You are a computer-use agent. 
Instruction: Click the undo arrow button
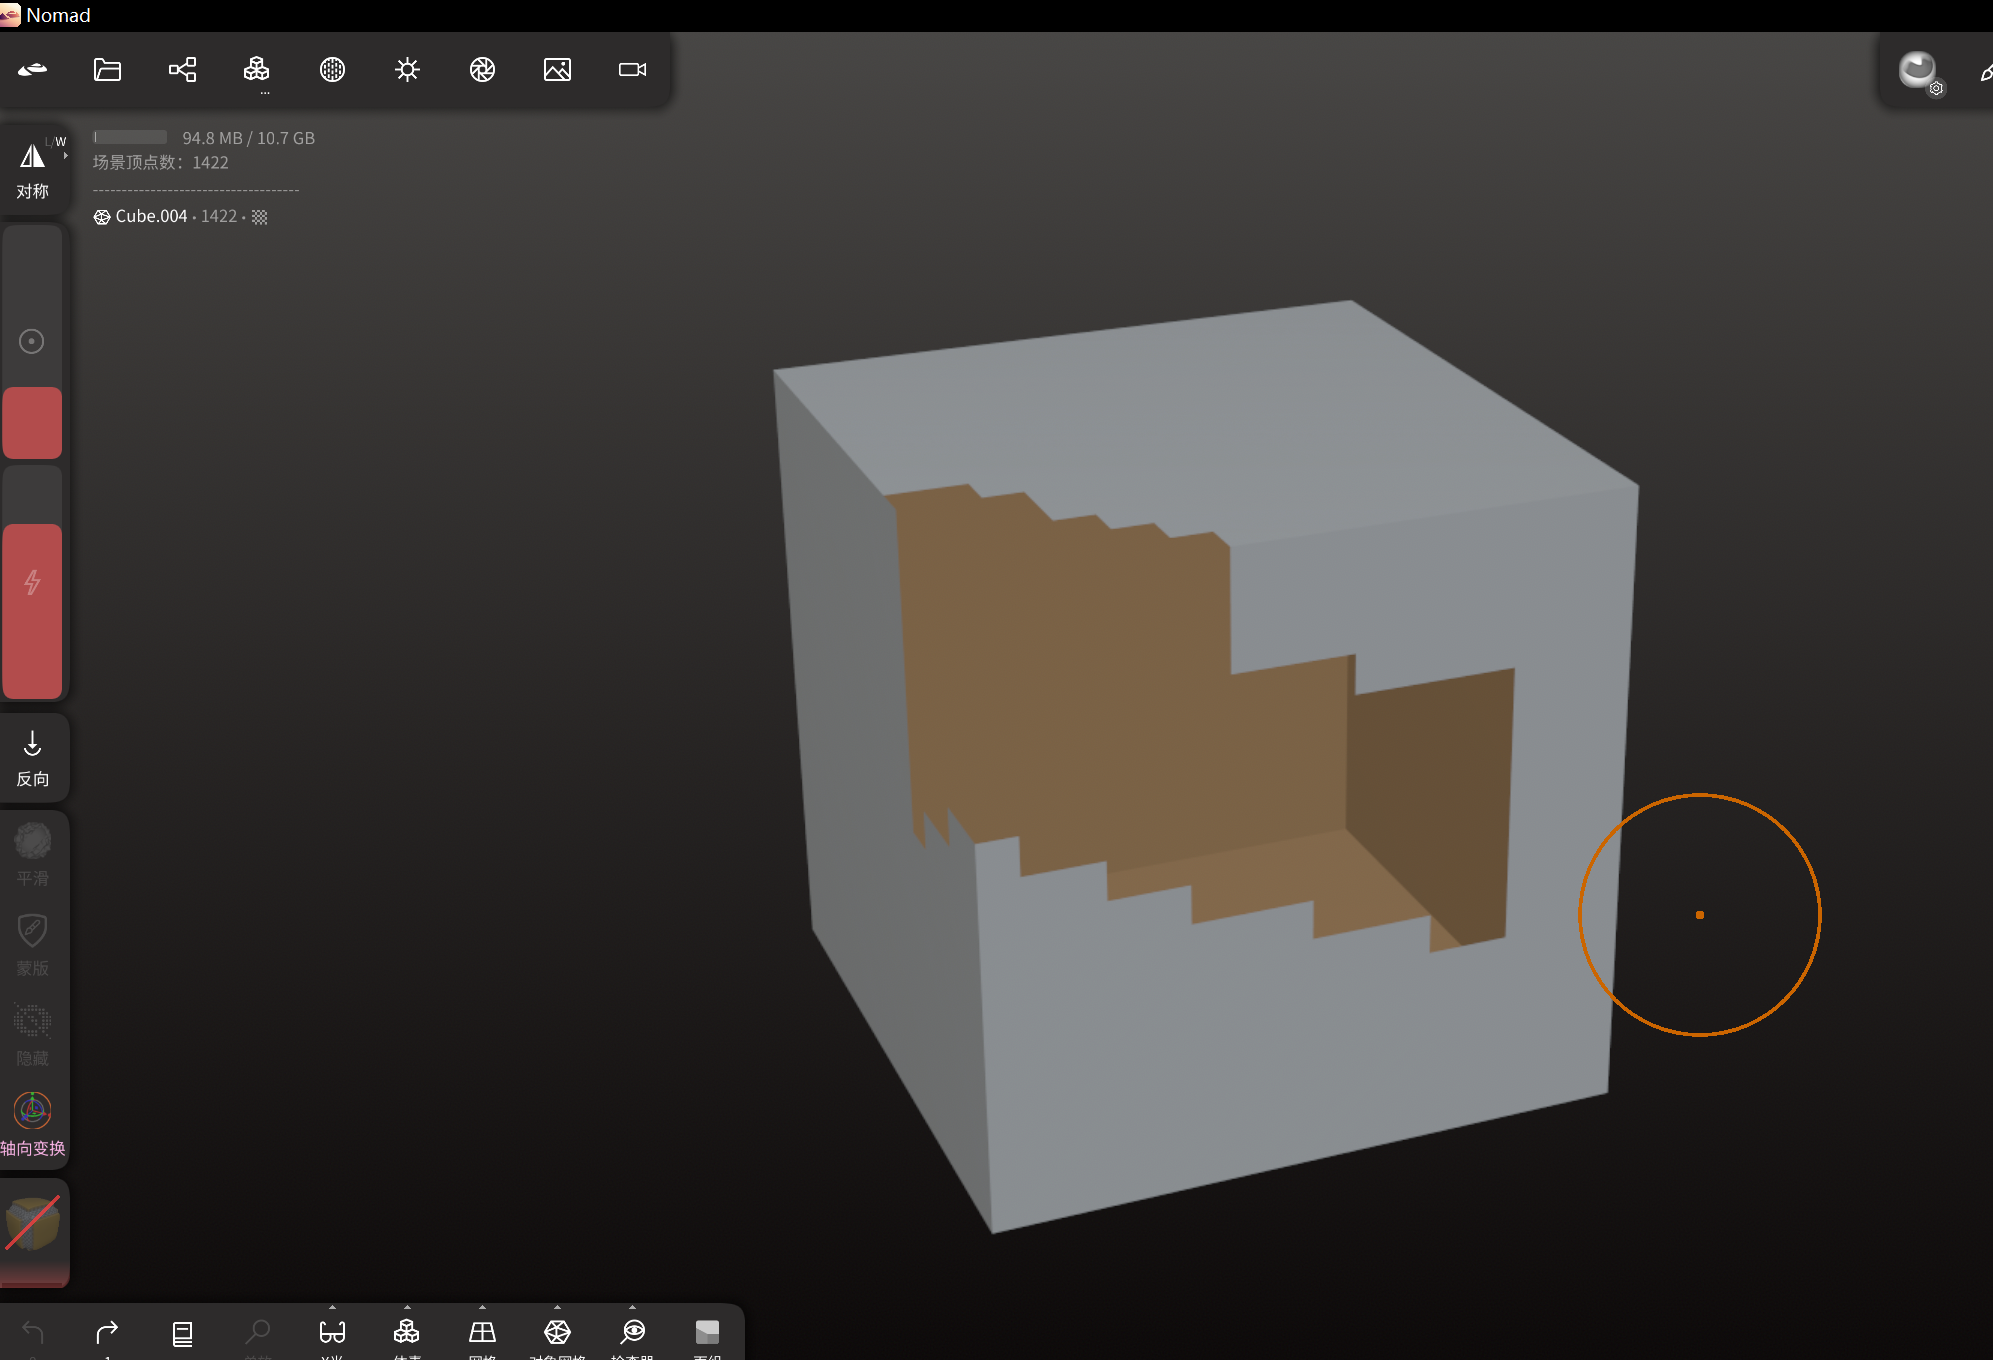pos(32,1332)
